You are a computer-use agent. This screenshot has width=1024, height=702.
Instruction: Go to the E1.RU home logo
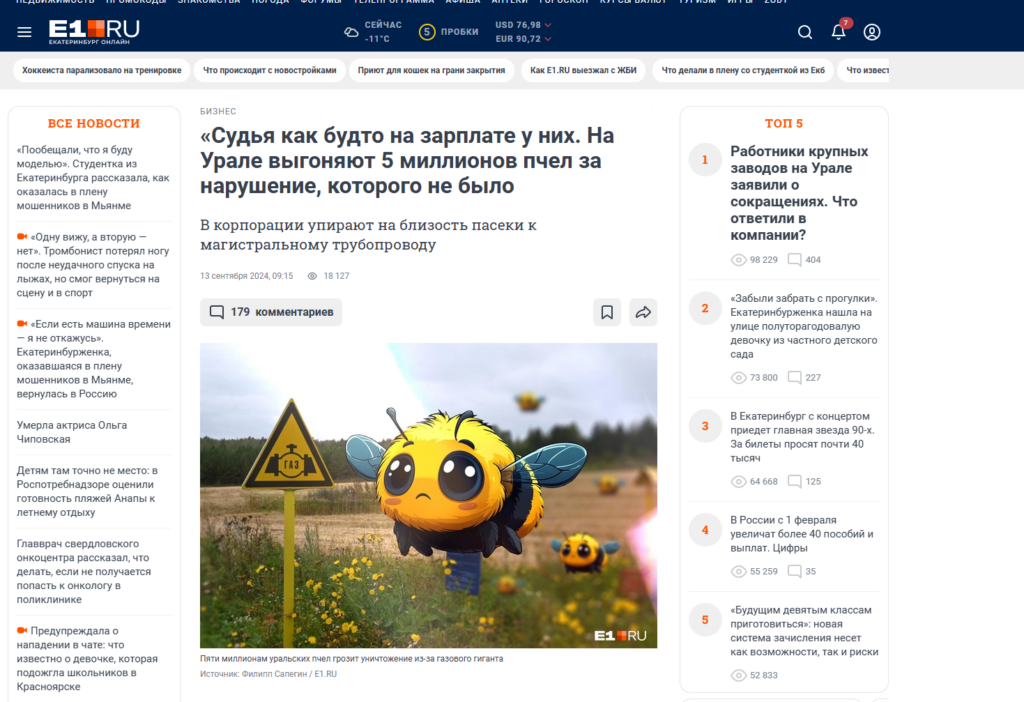[94, 32]
